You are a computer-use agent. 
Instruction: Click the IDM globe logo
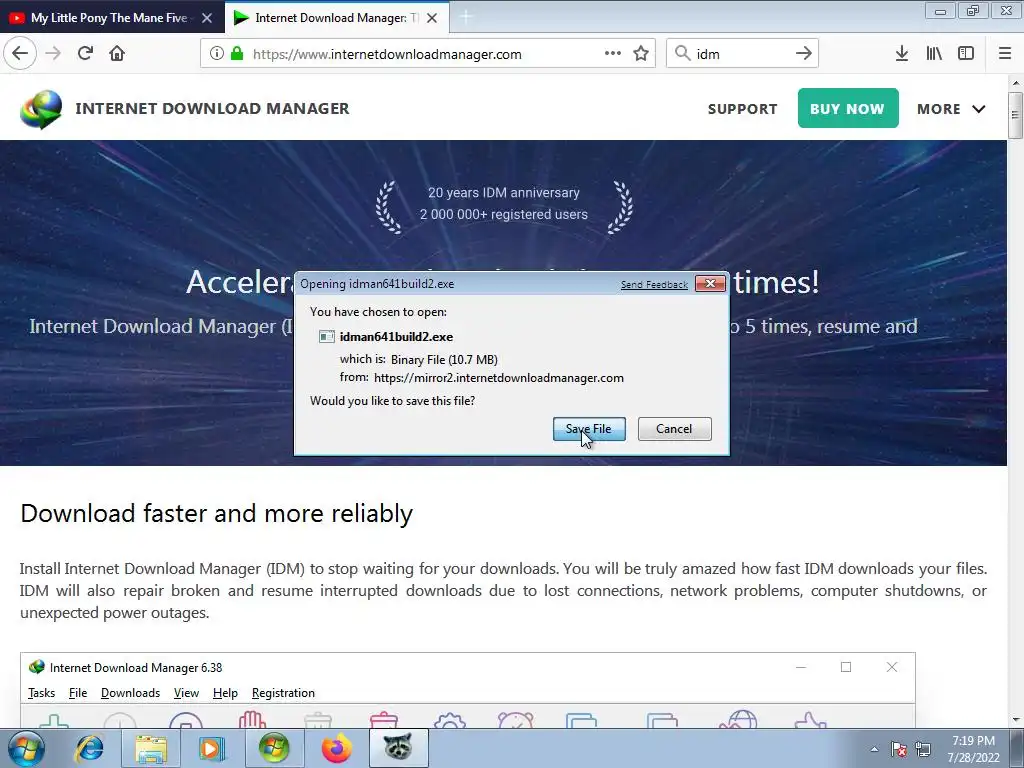coord(41,109)
